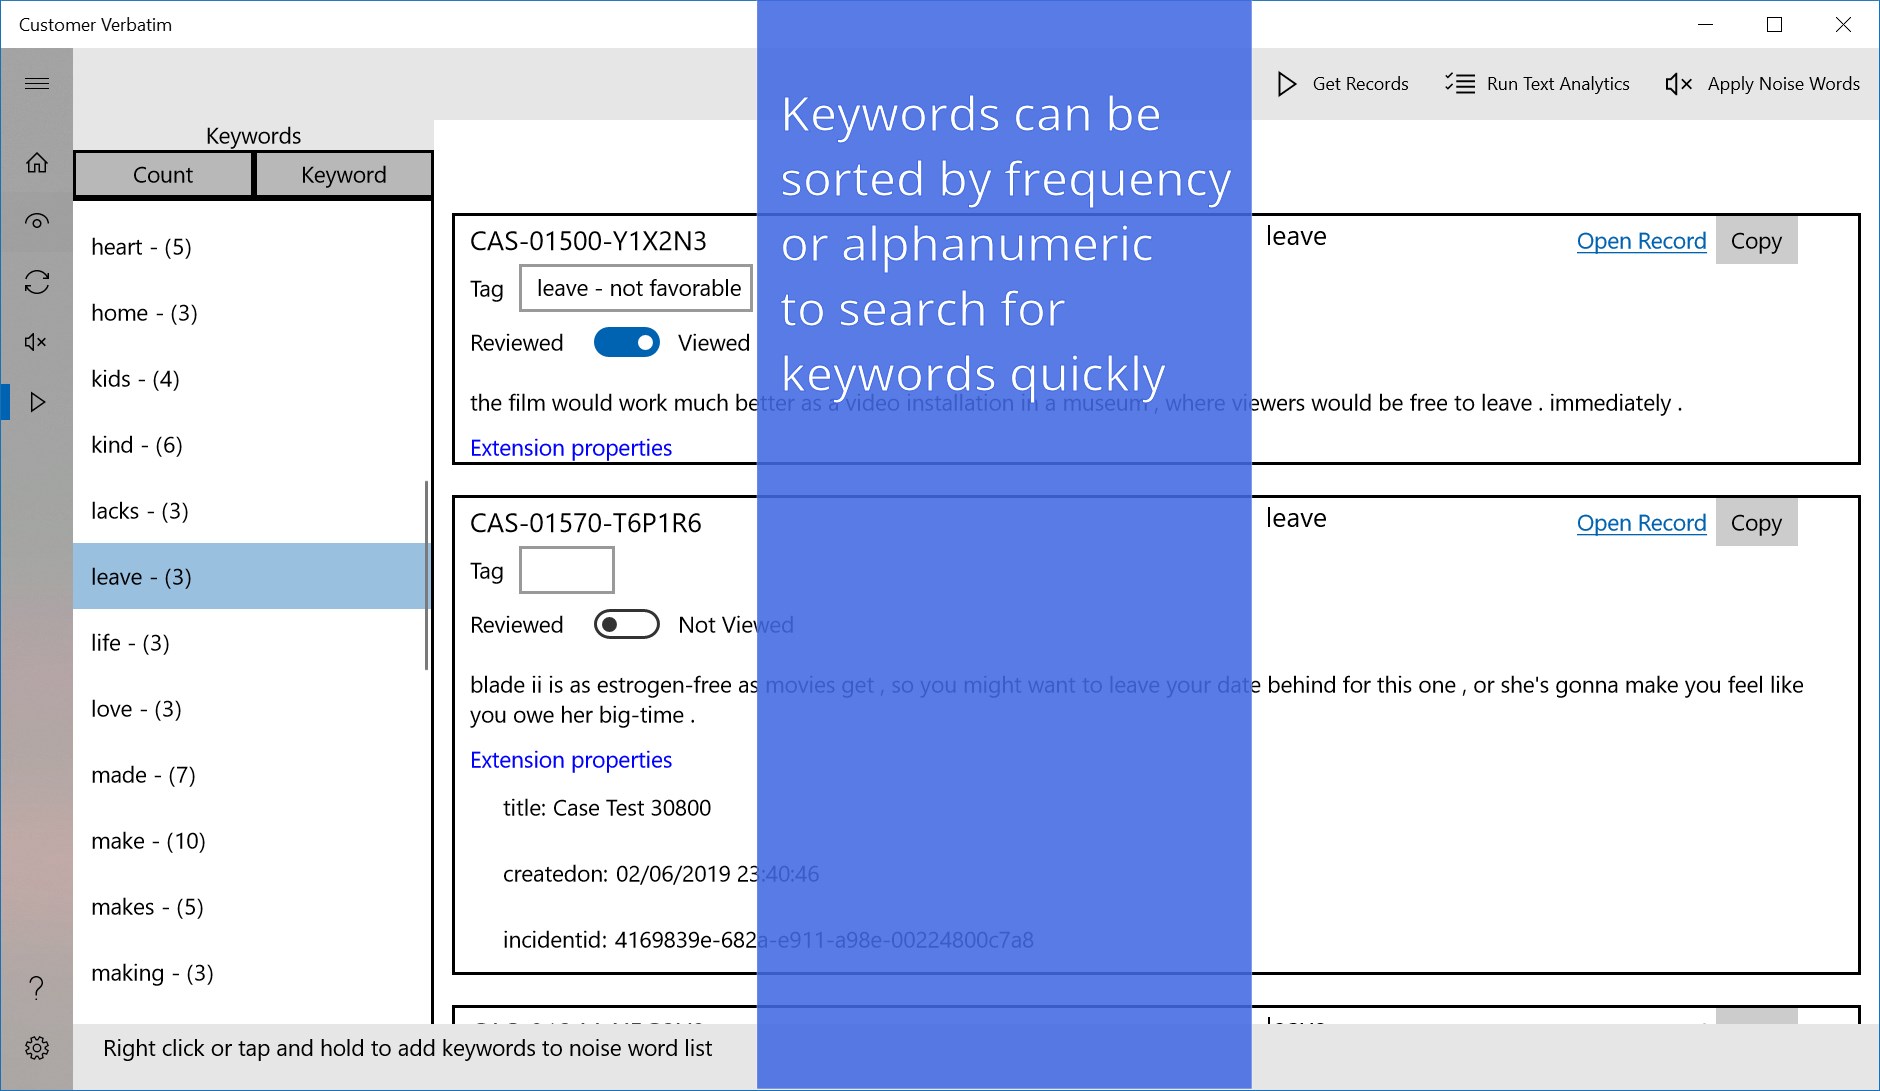Viewport: 1880px width, 1091px height.
Task: Click empty Tag field of CAS-01570-T6P1R6
Action: 567,570
